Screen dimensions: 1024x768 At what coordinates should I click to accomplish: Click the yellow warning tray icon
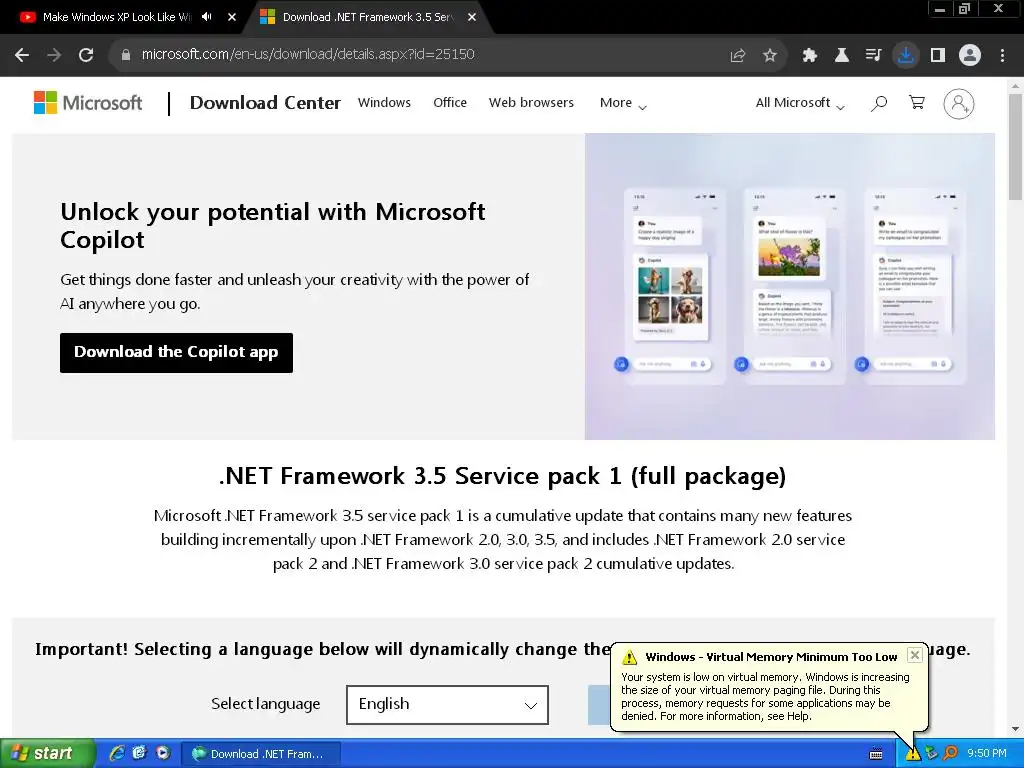pos(912,754)
